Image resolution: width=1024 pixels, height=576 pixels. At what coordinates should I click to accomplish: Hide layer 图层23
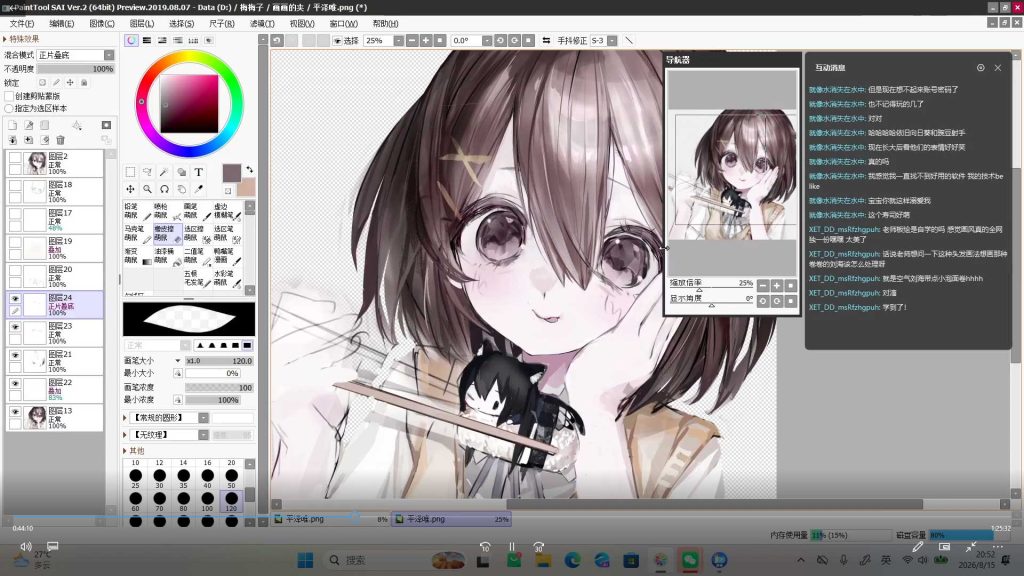click(15, 327)
